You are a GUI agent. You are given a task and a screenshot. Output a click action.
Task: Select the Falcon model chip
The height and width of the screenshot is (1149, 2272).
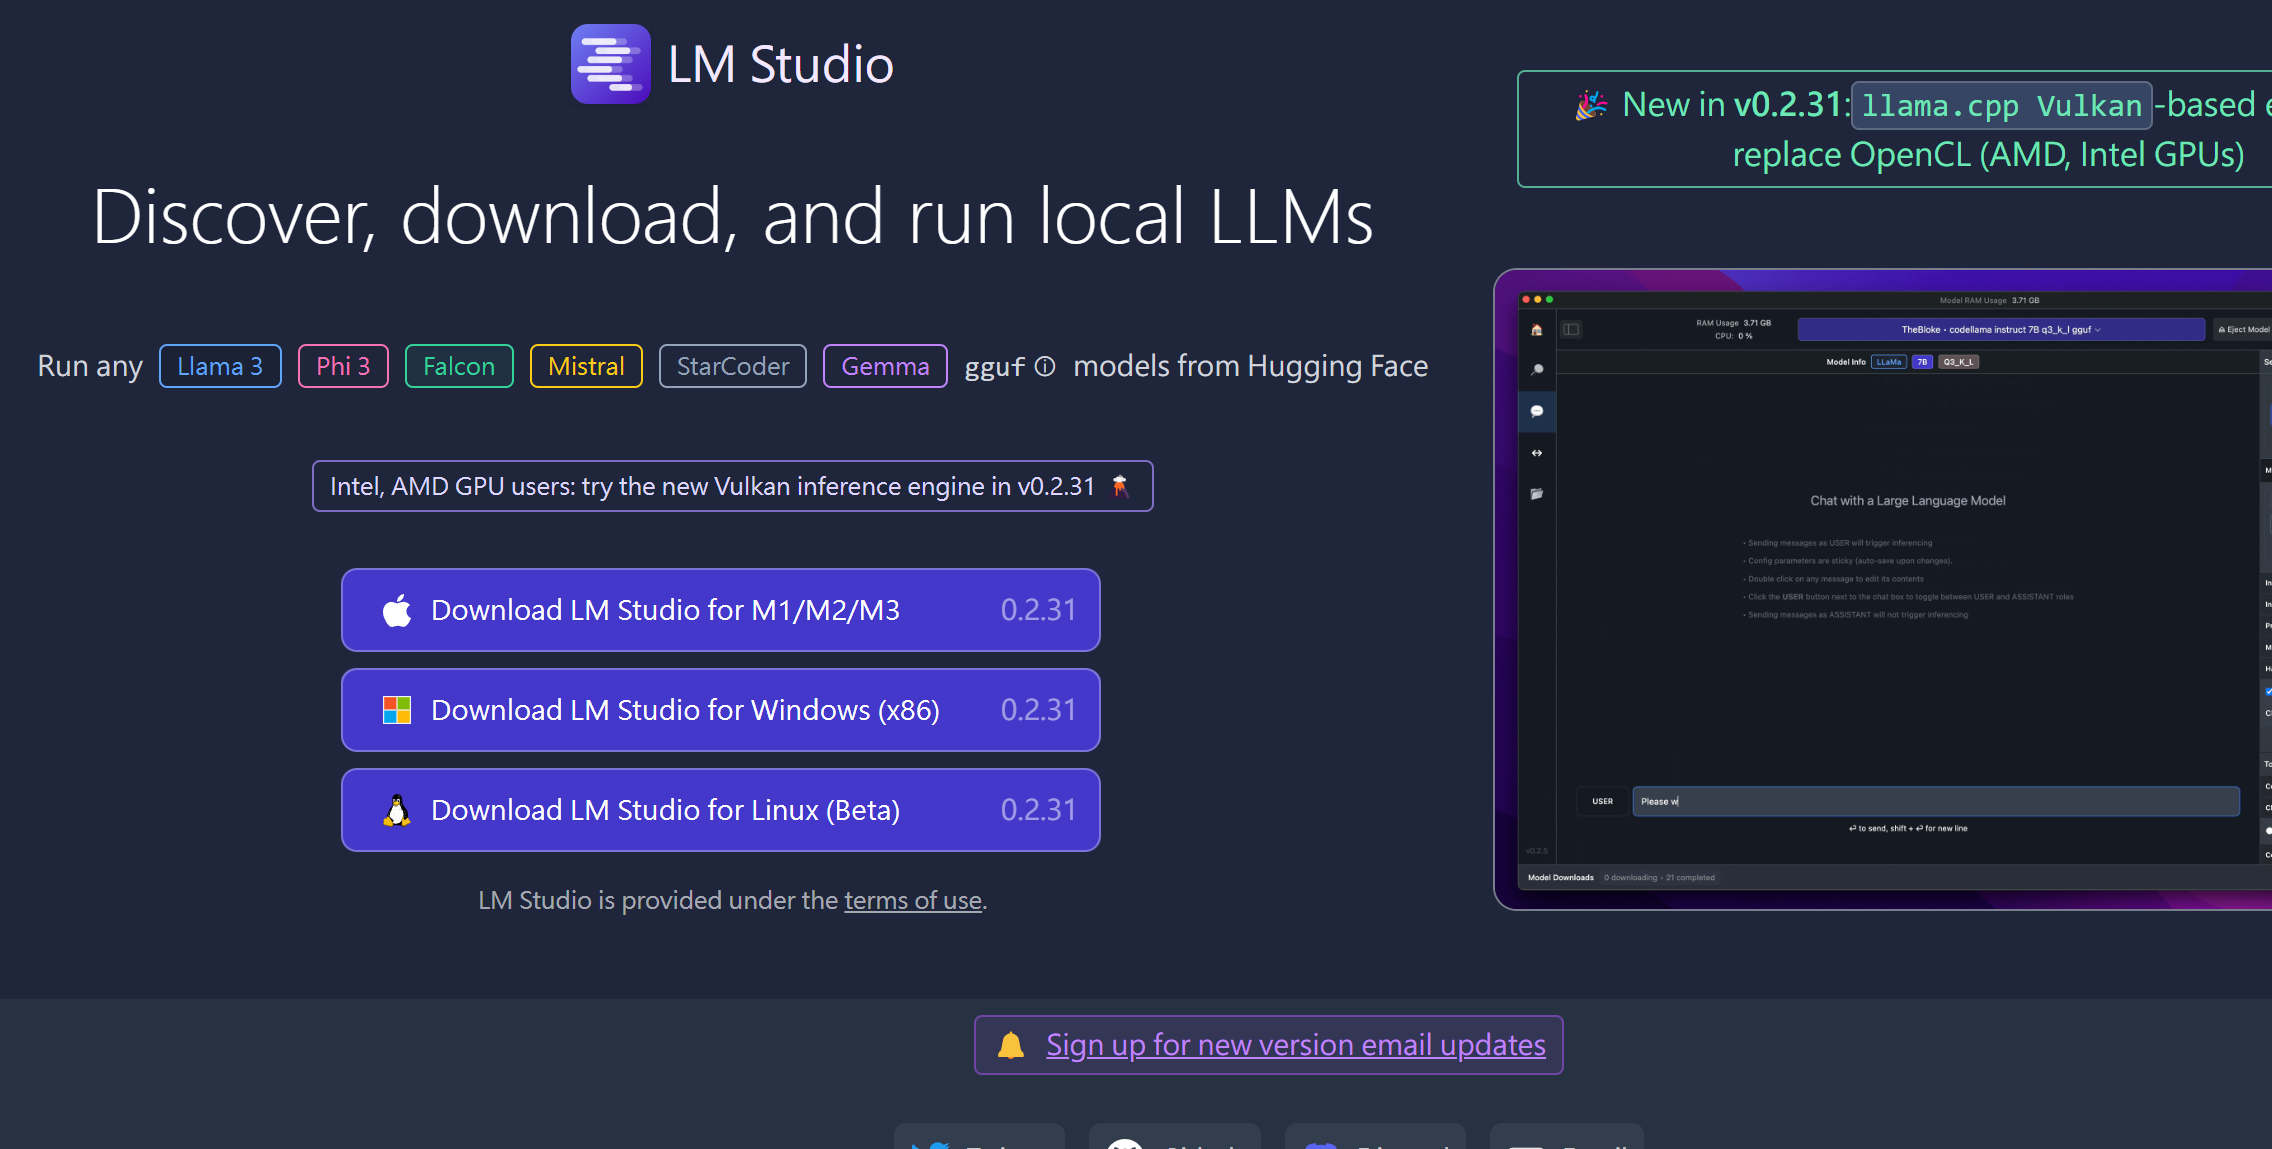(x=459, y=366)
